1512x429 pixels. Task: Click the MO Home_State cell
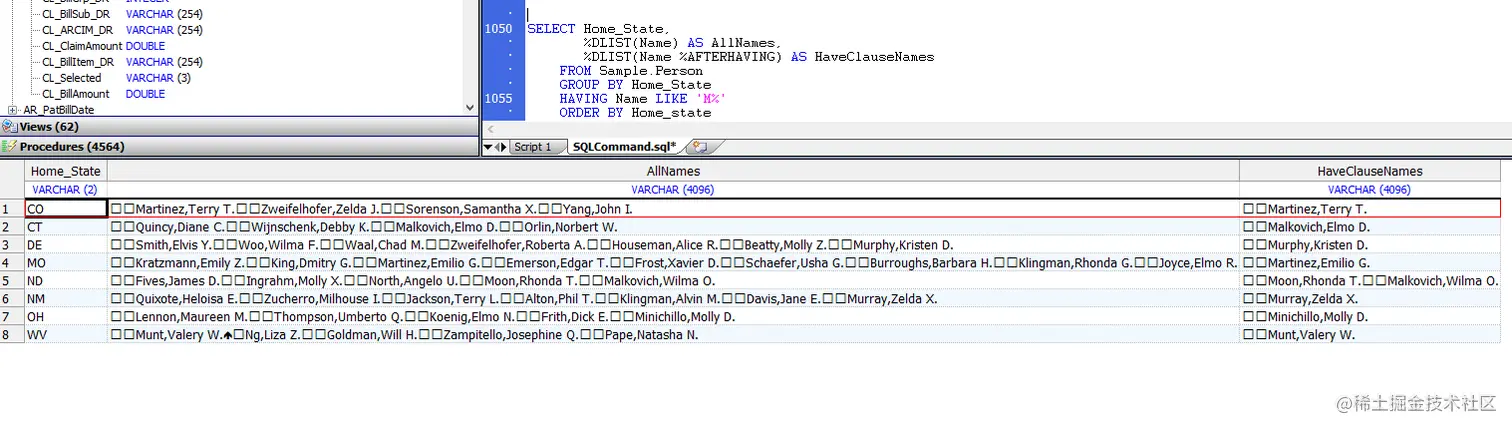[x=65, y=263]
